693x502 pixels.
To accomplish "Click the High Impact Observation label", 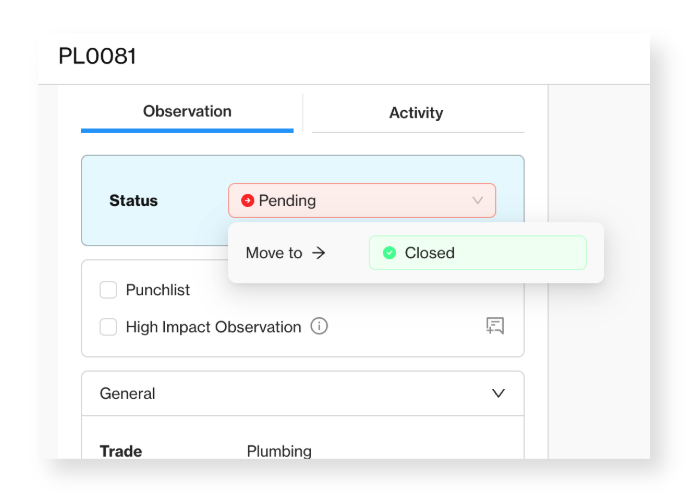I will (213, 327).
